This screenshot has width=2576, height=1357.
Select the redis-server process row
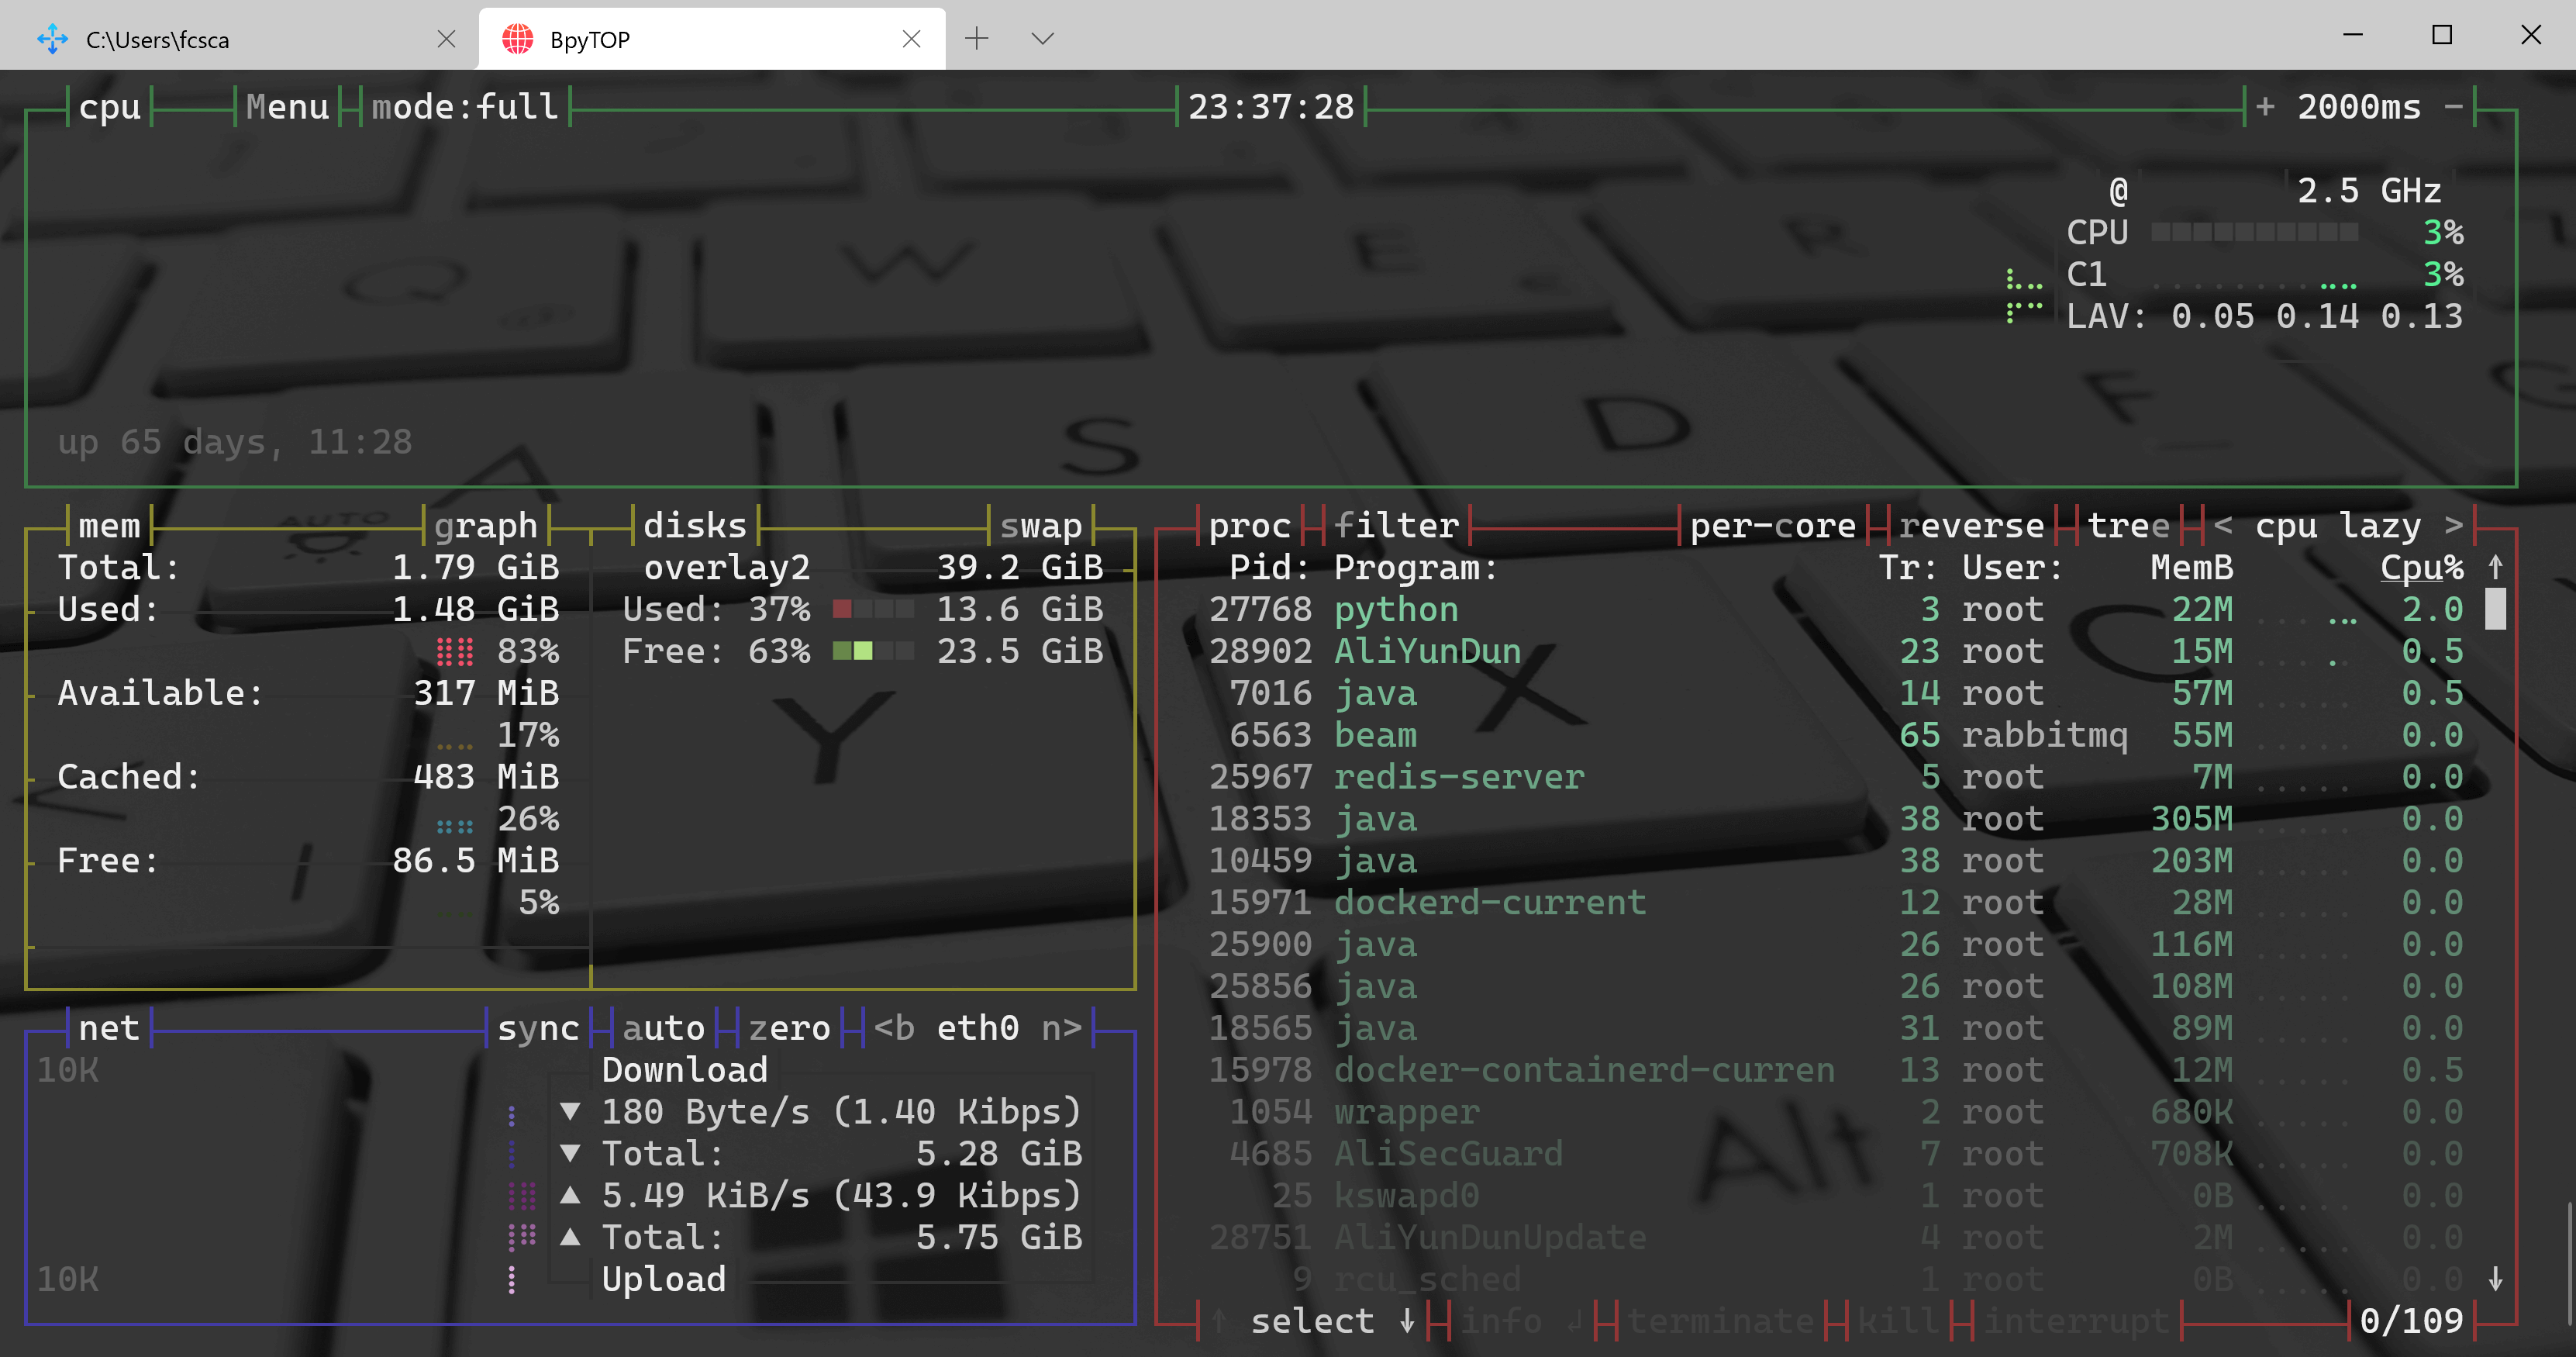coord(1458,776)
